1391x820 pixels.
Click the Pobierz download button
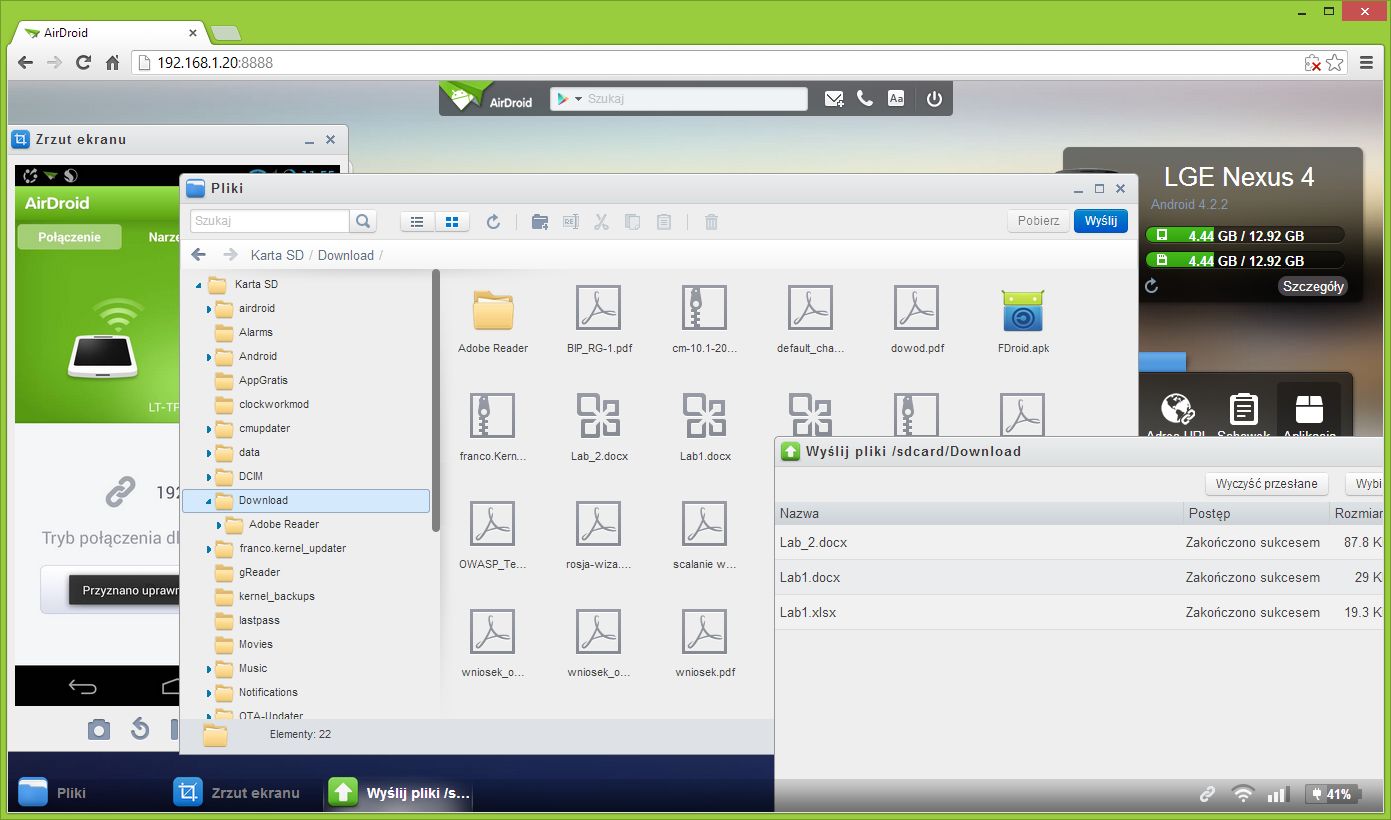(x=1039, y=221)
